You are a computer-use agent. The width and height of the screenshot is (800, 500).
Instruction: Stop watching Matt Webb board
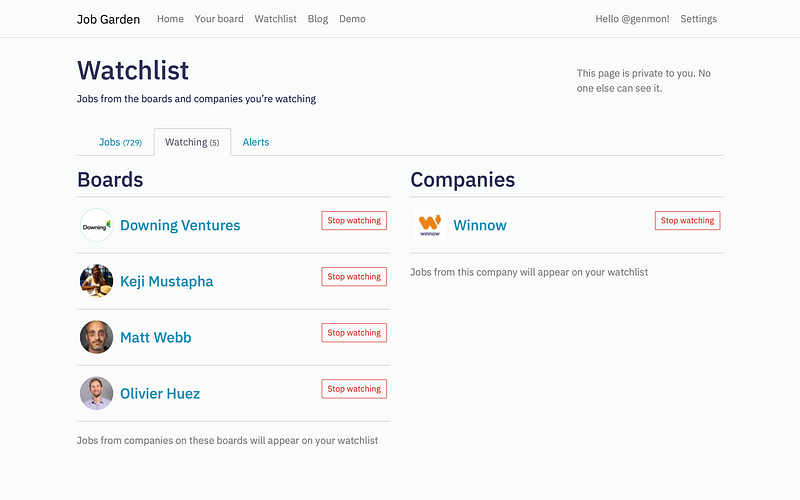click(x=354, y=333)
